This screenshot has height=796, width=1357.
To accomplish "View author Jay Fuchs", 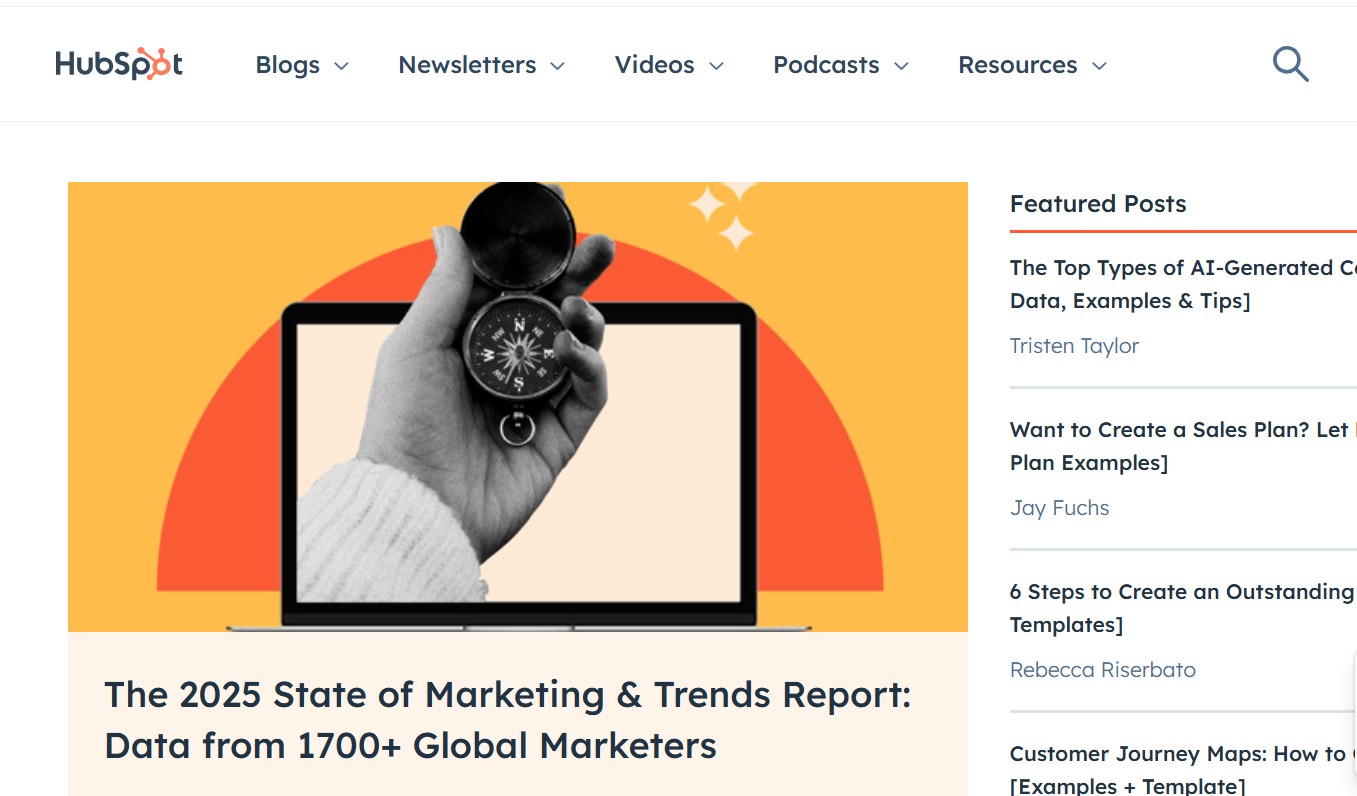I will (1059, 508).
